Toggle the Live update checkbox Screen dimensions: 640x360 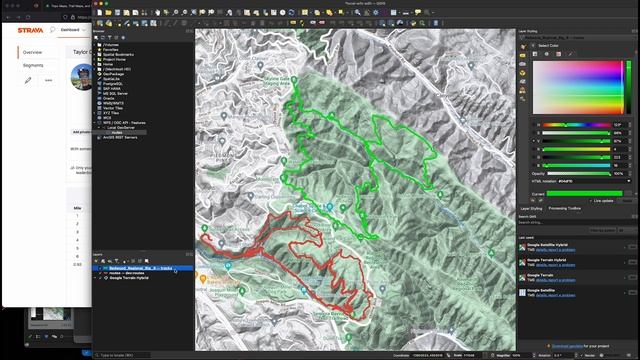[x=590, y=201]
